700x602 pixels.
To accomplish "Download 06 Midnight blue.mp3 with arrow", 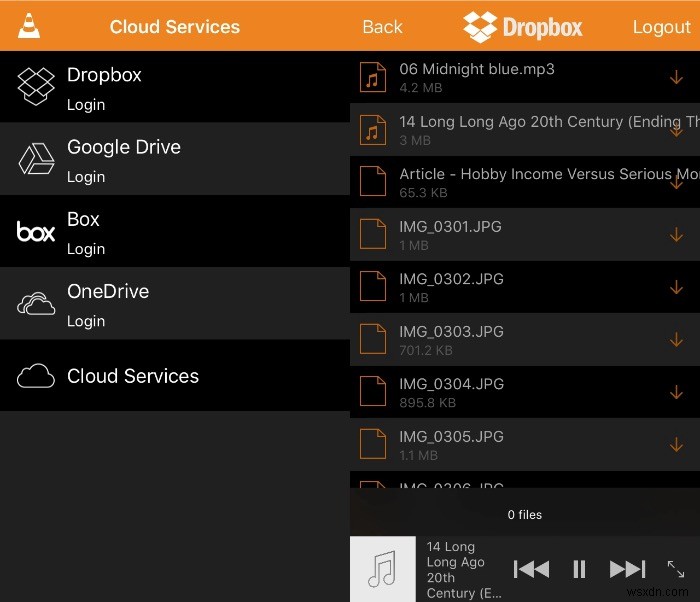I will tap(676, 77).
